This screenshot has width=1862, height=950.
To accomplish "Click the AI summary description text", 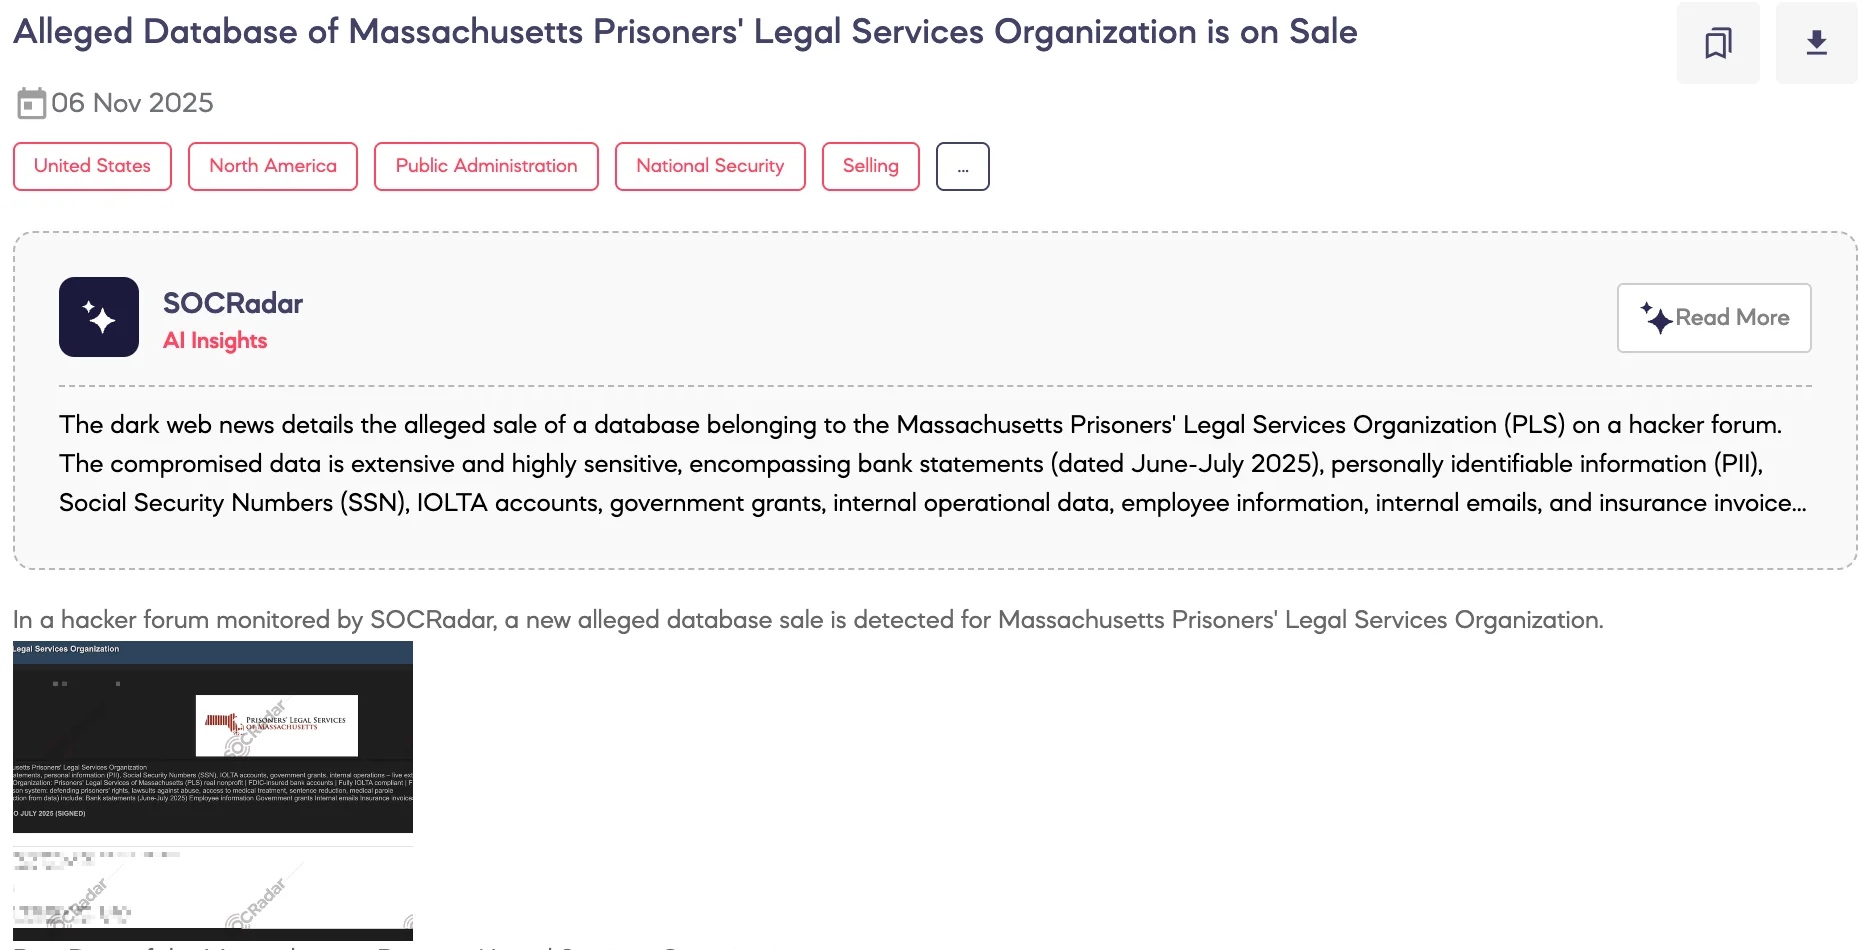I will (930, 463).
